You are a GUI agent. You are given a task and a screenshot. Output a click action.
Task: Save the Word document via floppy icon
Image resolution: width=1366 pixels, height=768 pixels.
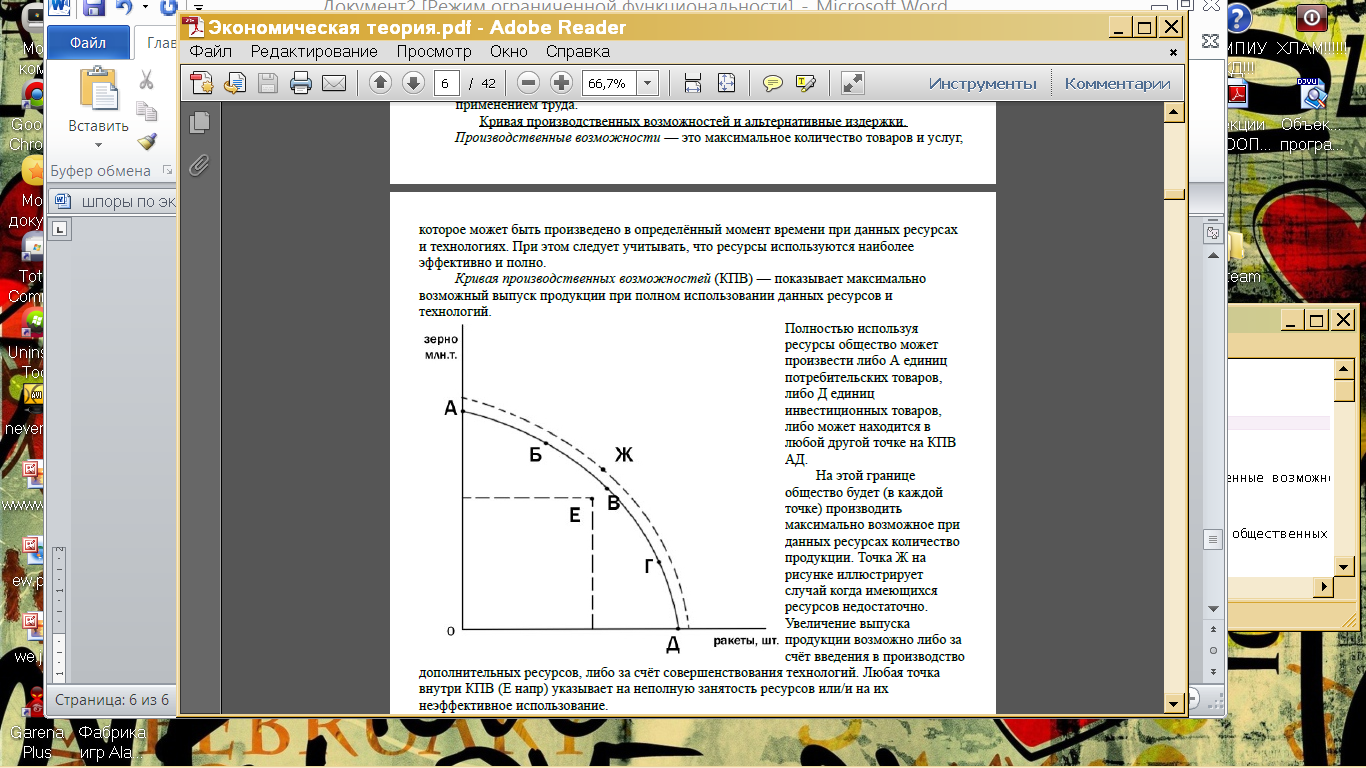pos(94,9)
